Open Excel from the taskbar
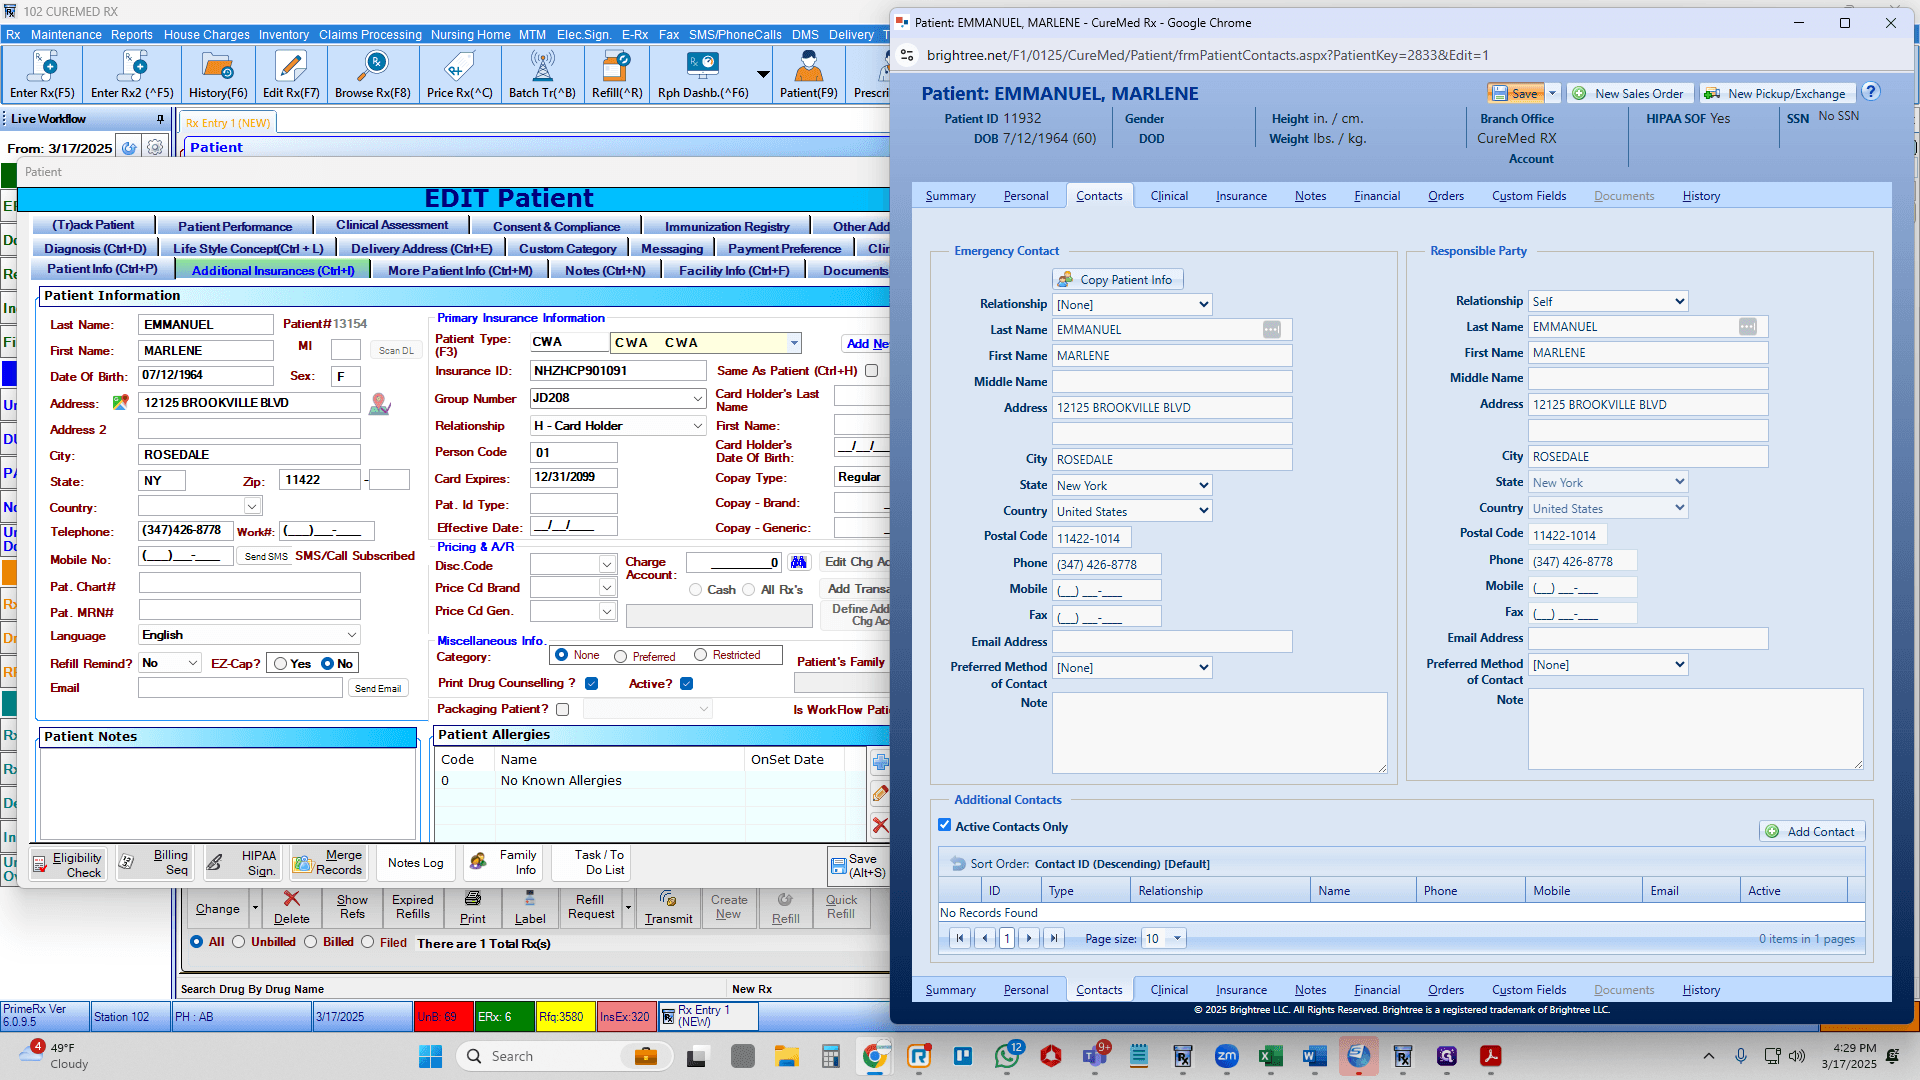This screenshot has height=1080, width=1920. pos(1270,1056)
